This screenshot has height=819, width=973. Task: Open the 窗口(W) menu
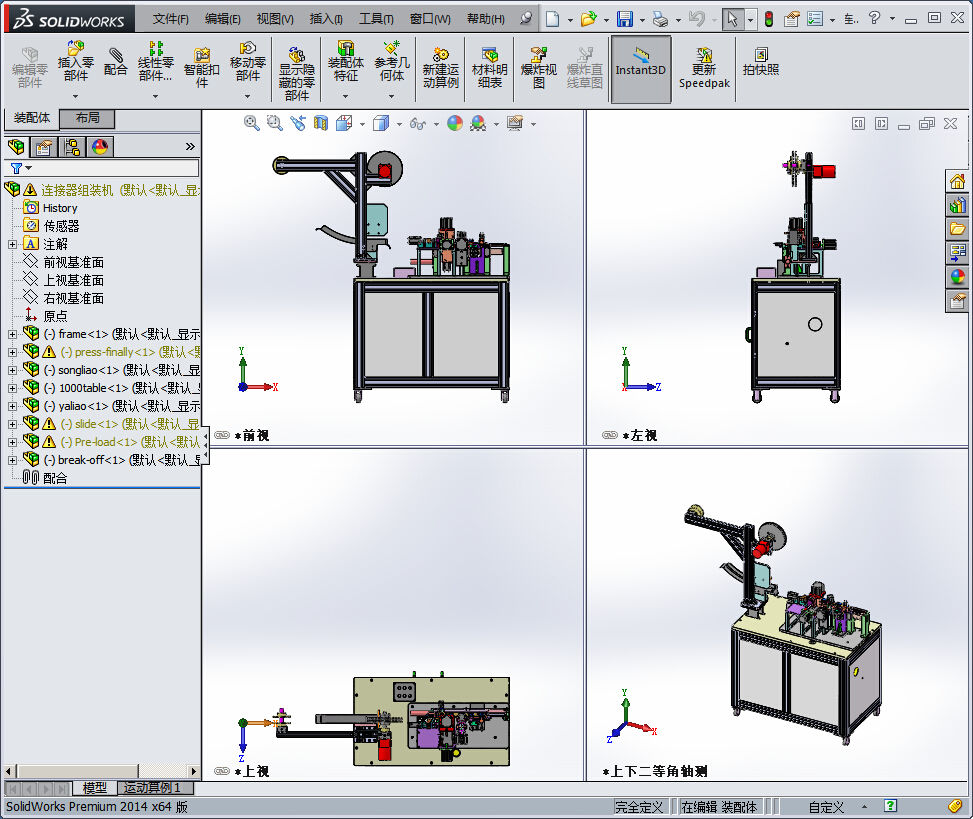point(430,19)
